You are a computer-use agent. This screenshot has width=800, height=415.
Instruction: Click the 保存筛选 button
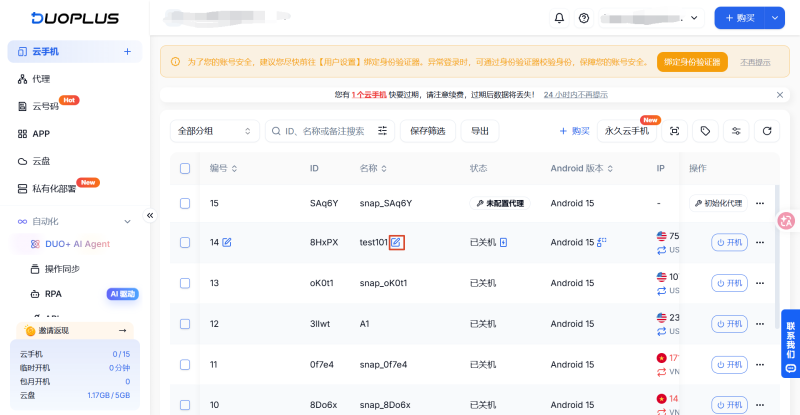pyautogui.click(x=428, y=131)
